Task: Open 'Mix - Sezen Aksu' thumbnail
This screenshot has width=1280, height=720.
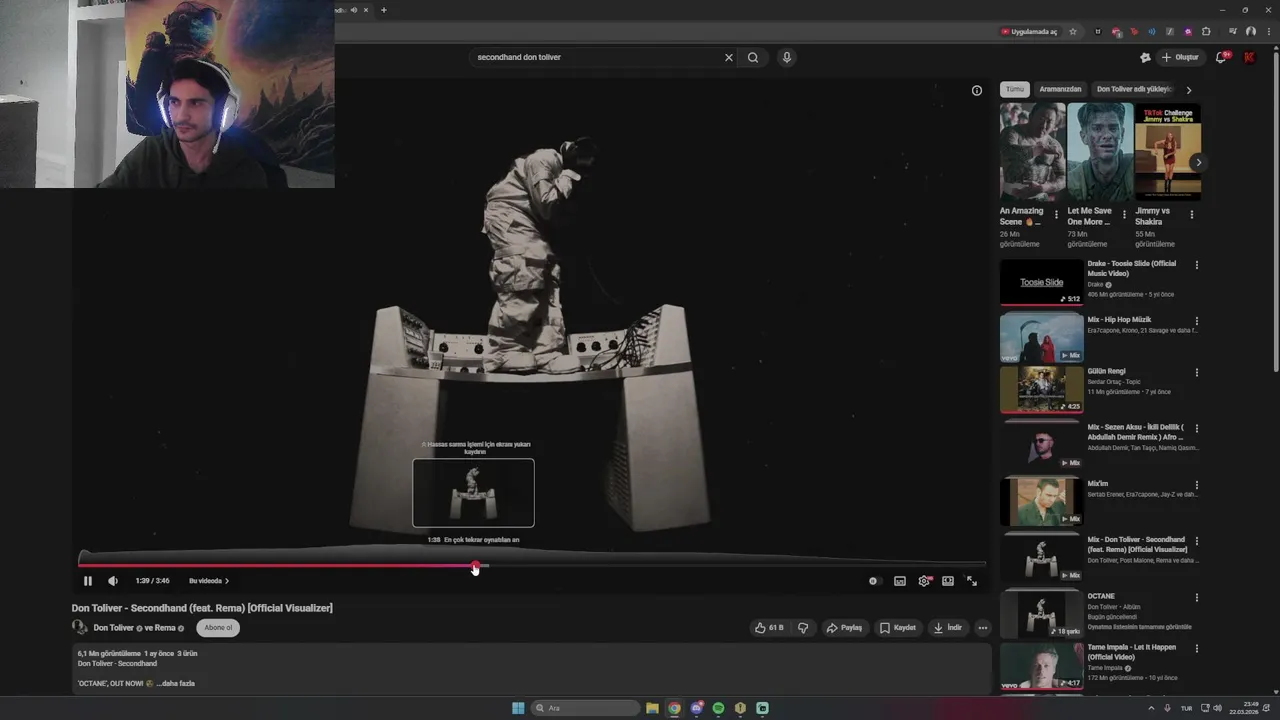Action: (1041, 446)
